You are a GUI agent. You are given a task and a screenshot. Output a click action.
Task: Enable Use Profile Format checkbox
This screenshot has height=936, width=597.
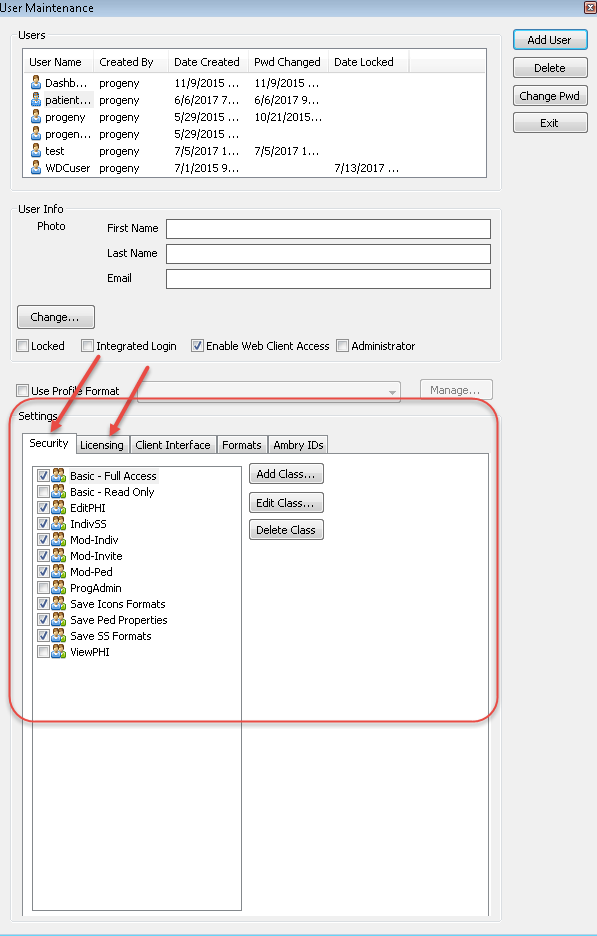[23, 390]
